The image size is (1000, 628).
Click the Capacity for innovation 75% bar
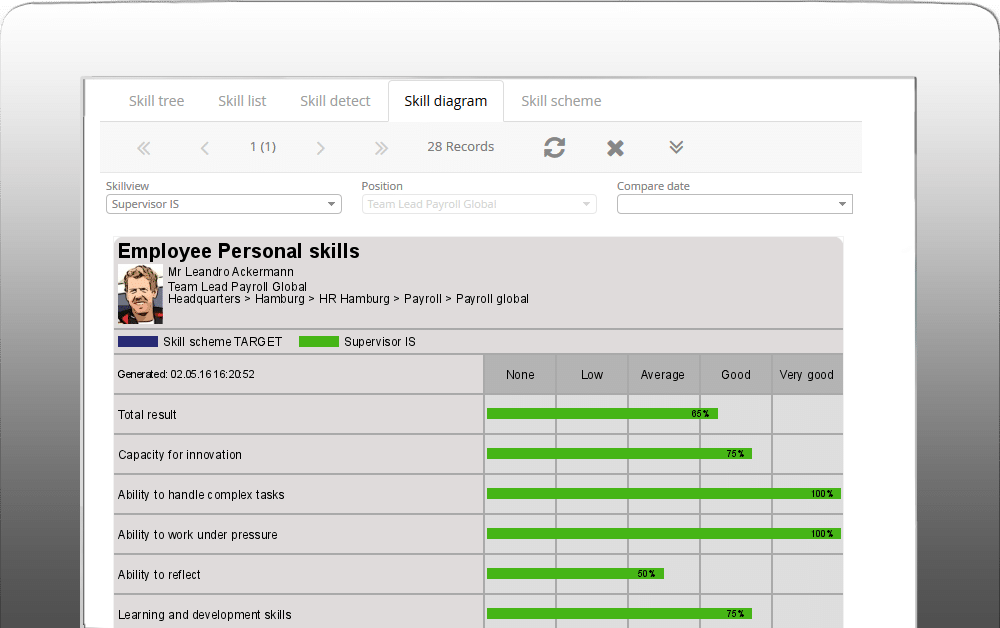tap(619, 454)
